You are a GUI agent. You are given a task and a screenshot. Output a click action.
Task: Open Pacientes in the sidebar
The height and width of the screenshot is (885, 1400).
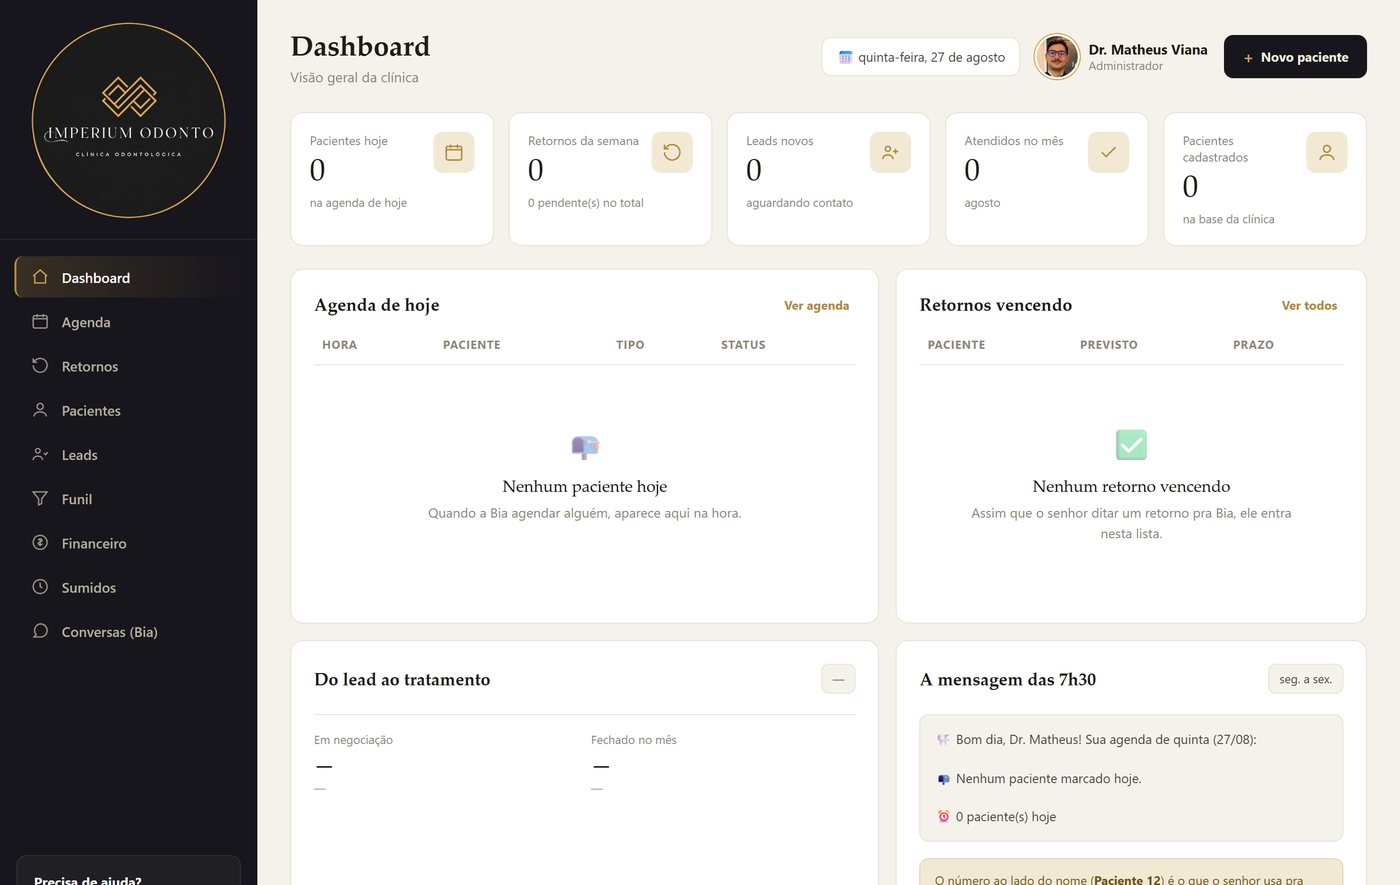[x=128, y=410]
